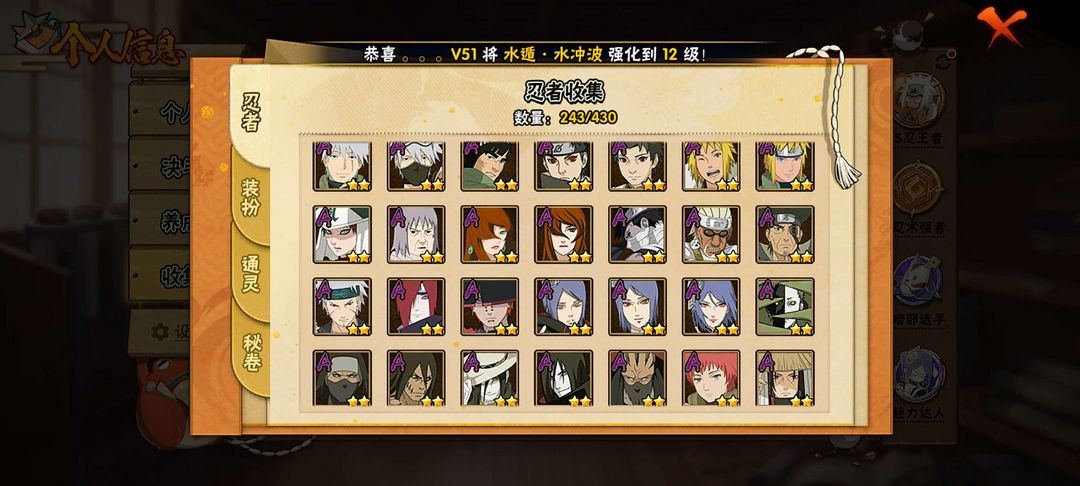Select first Konan portrait with blue hair

tap(563, 306)
